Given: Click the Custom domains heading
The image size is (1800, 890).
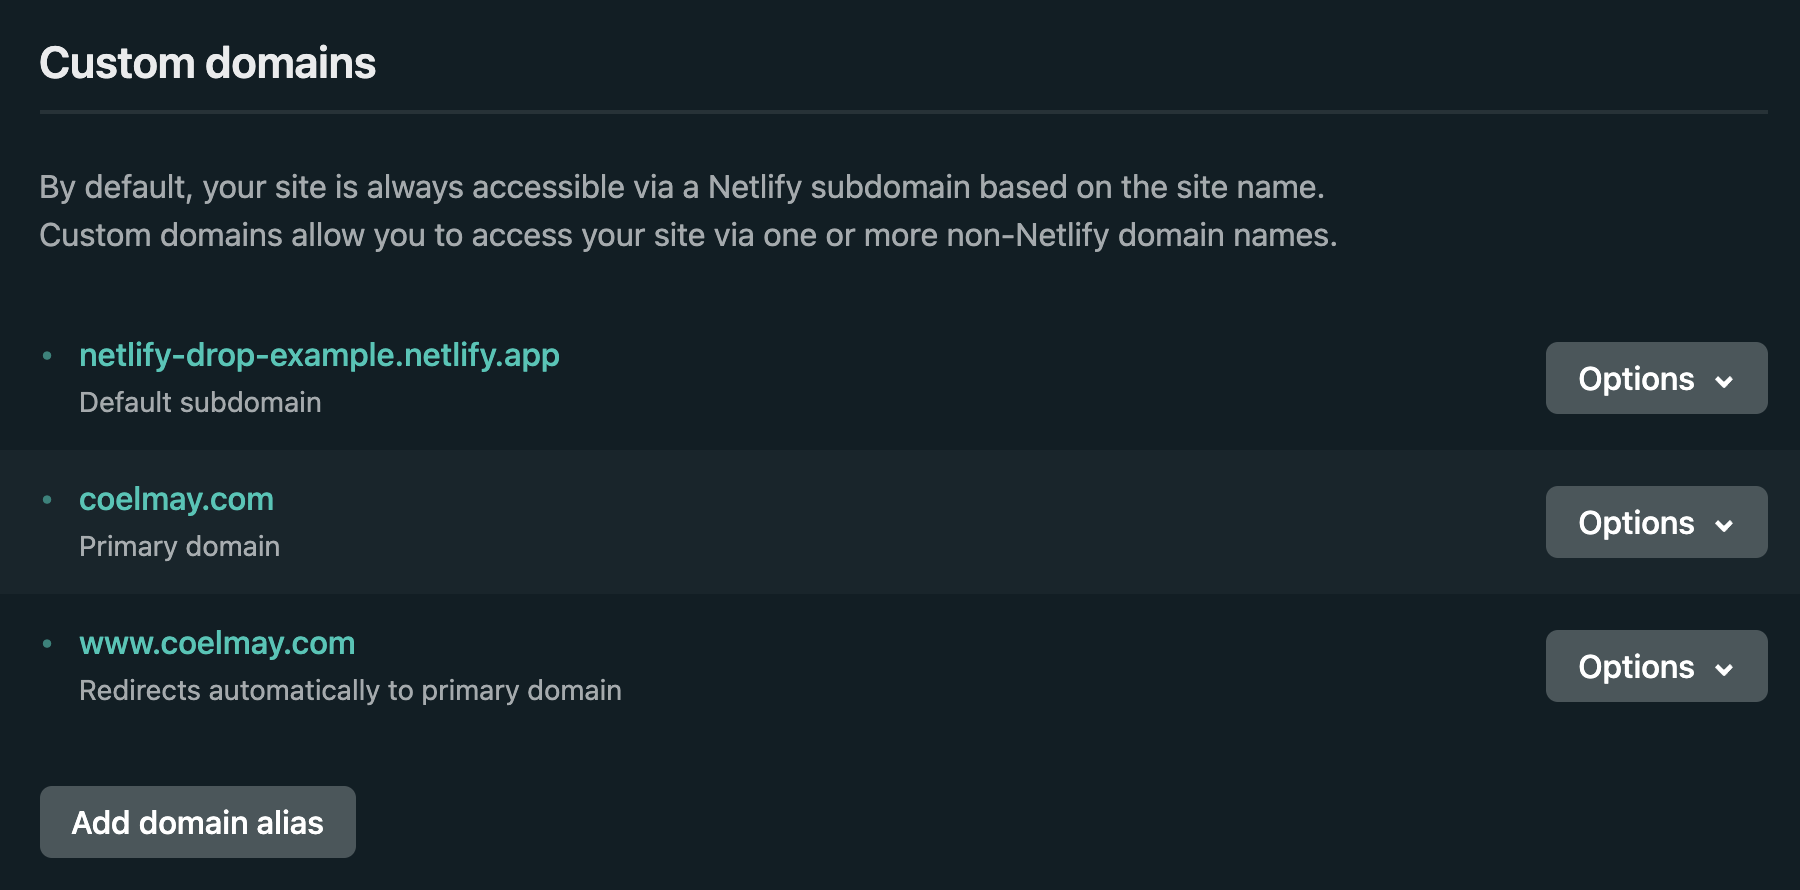Looking at the screenshot, I should 208,63.
